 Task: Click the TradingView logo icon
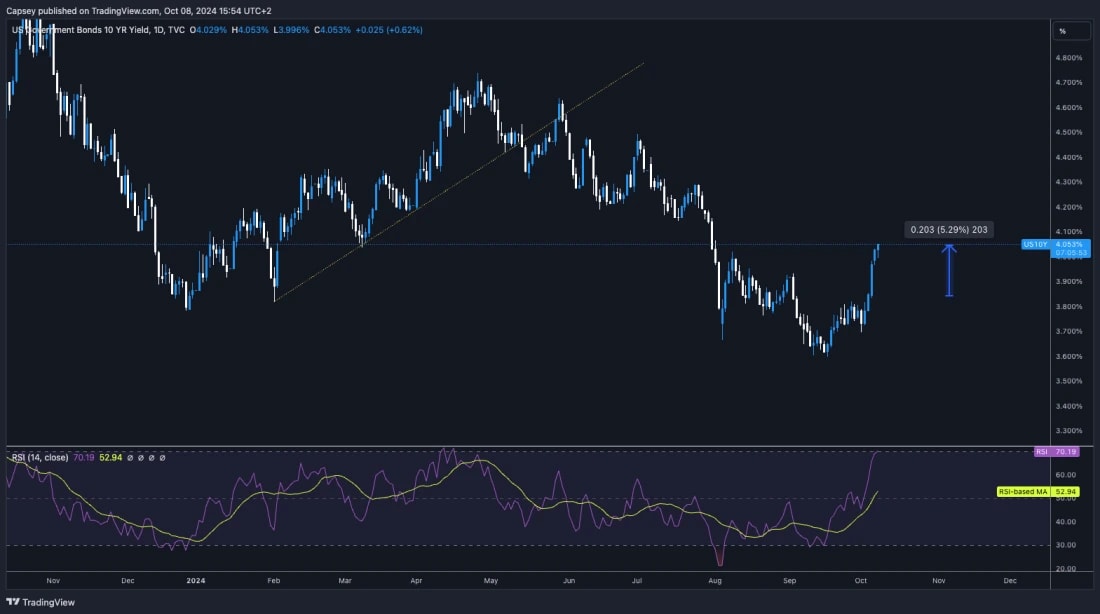[13, 602]
